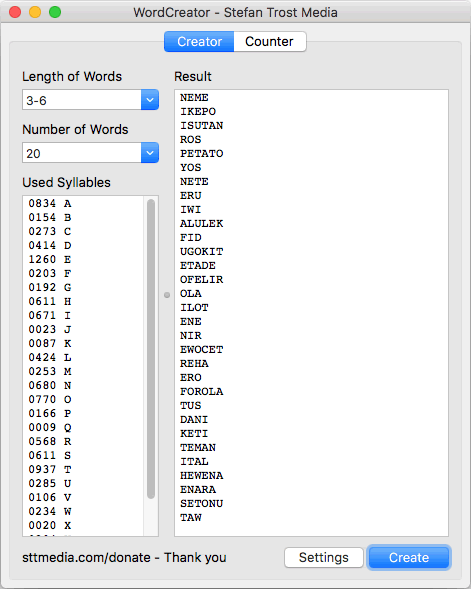Image resolution: width=471 pixels, height=589 pixels.
Task: Select syllable row 0020 X
Action: [x=50, y=526]
